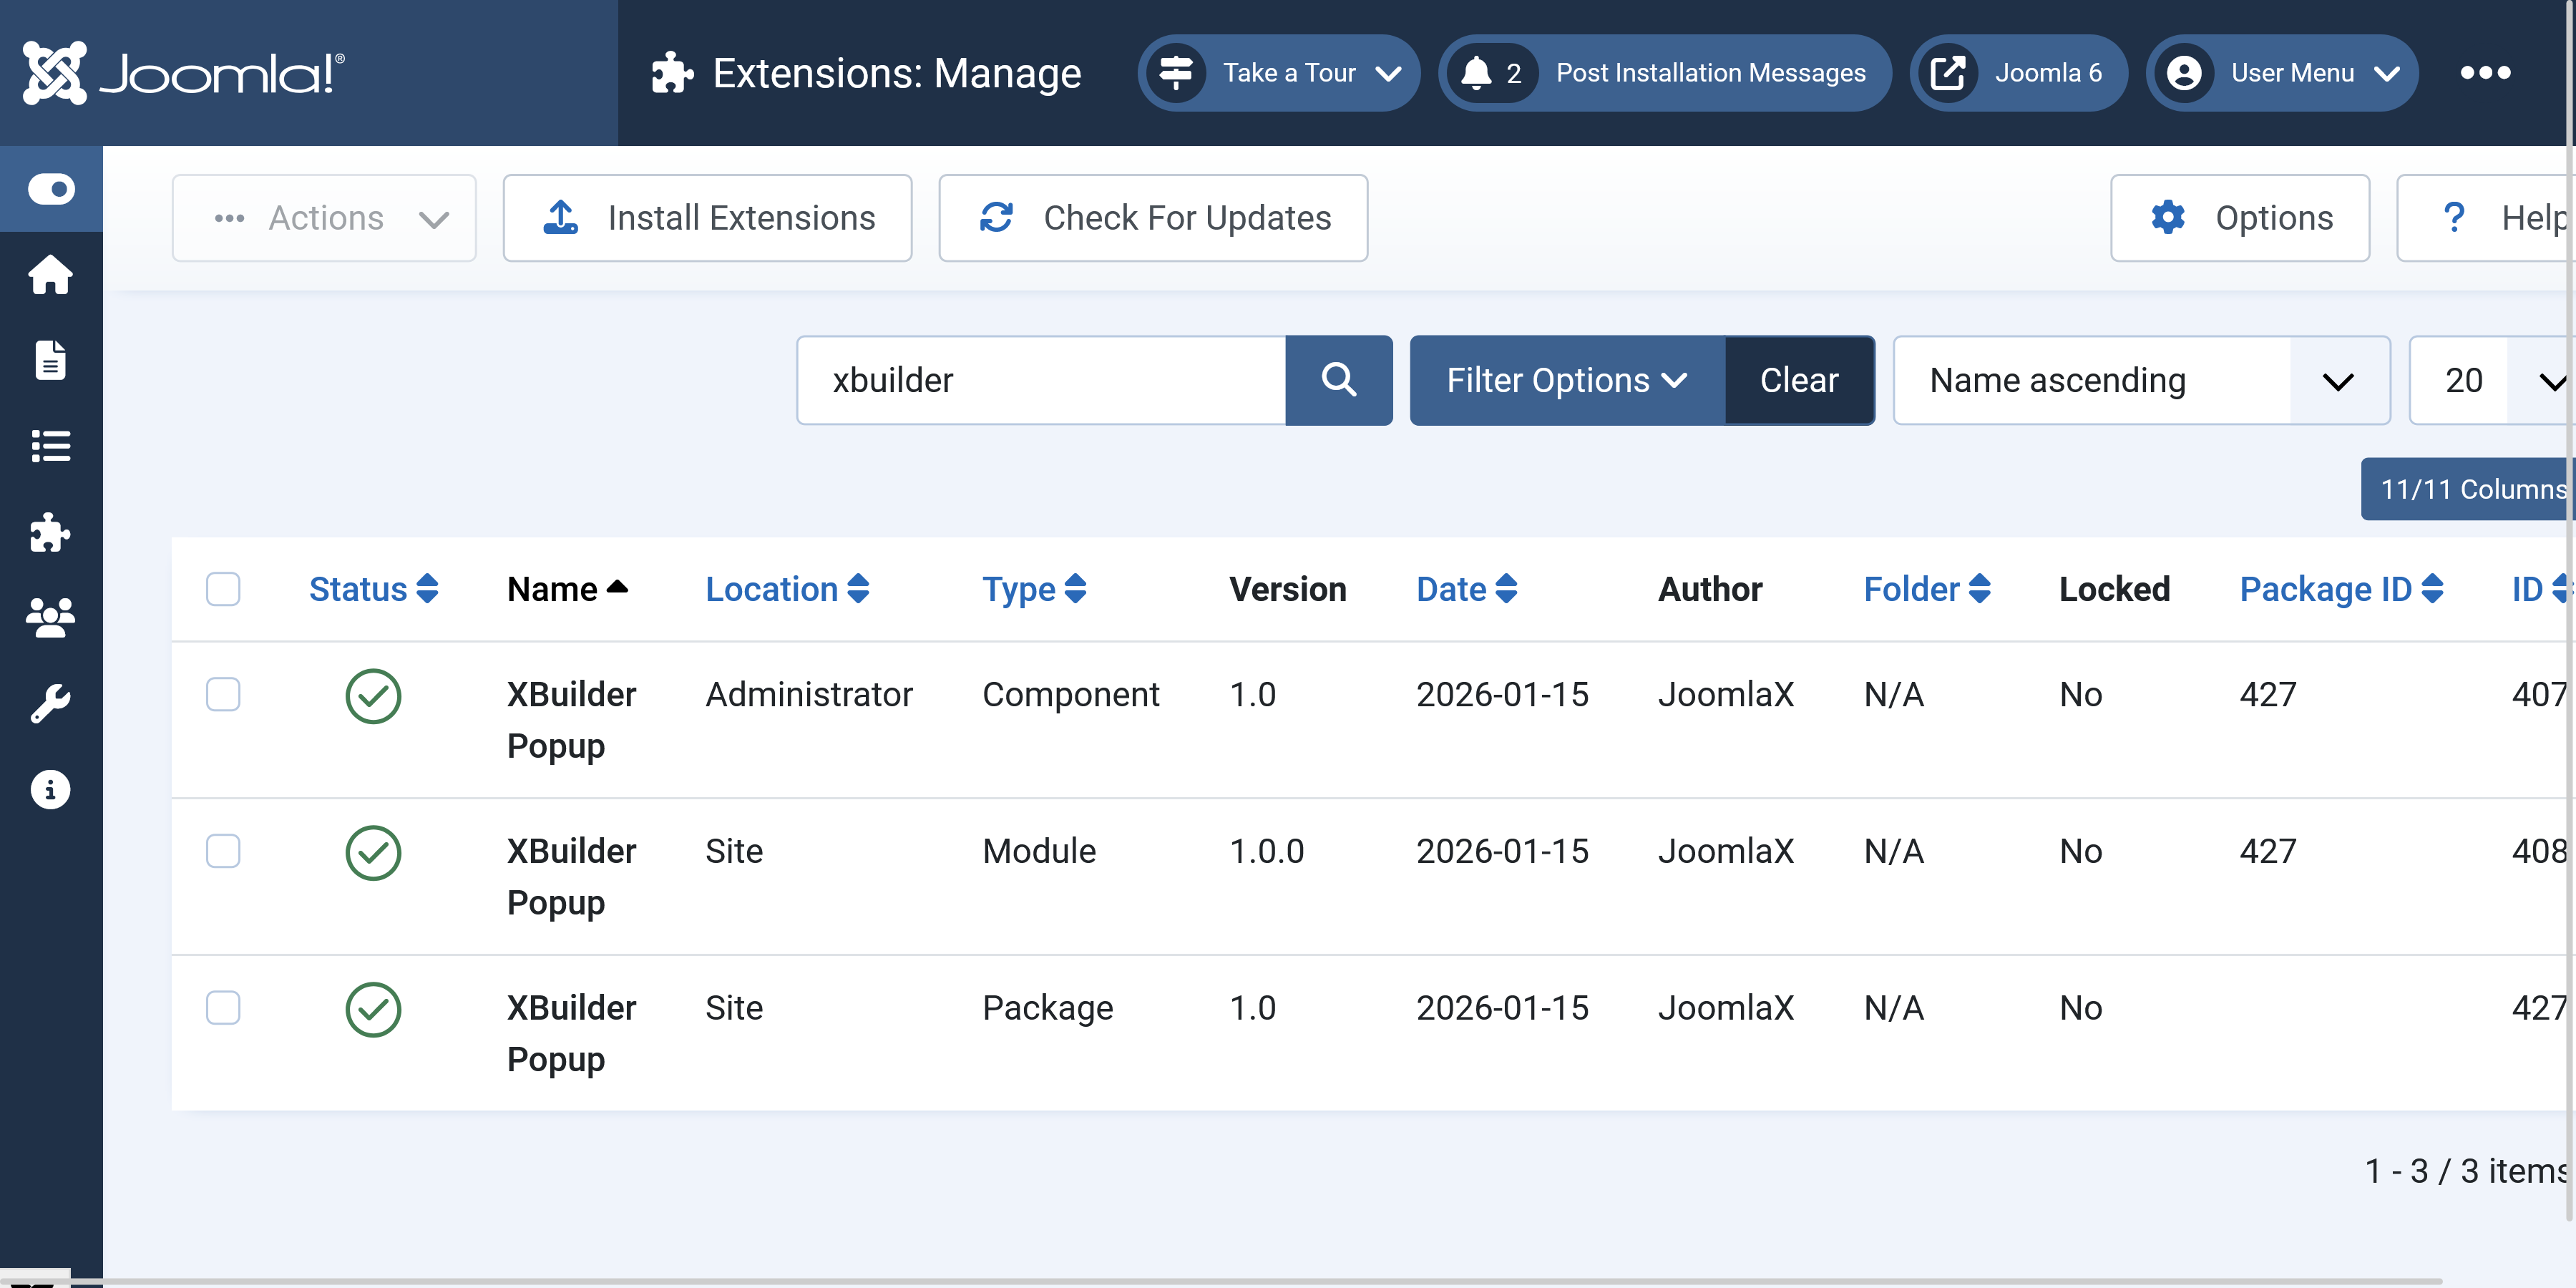Select the XBuilder Popup Module row checkbox

coord(223,851)
